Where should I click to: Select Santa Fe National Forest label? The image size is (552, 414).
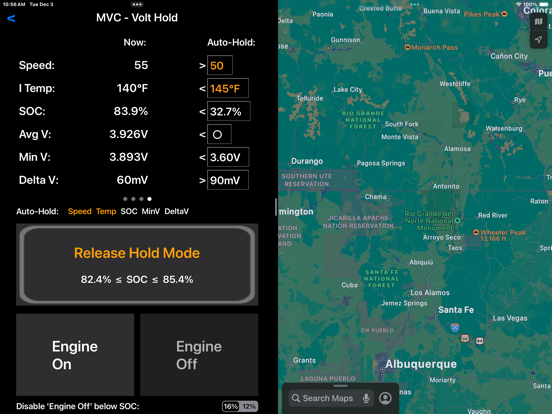click(x=382, y=278)
